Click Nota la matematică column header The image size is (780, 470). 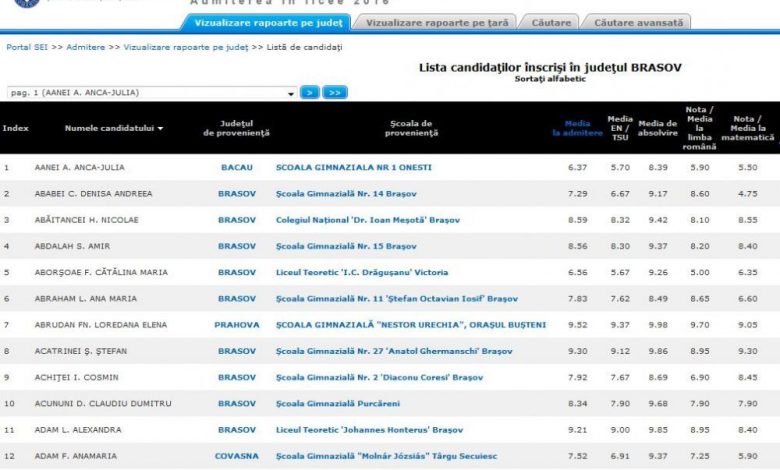coord(748,128)
